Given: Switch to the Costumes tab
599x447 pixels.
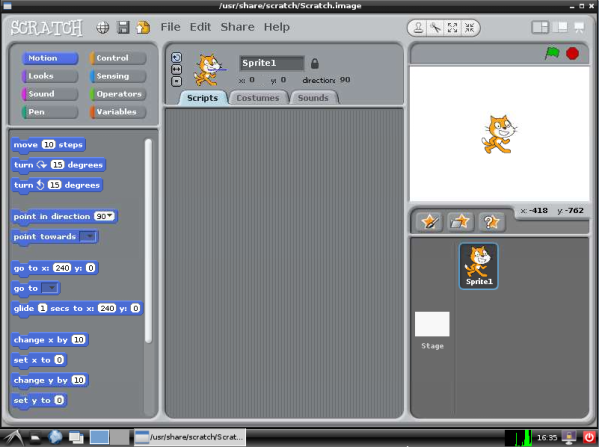Looking at the screenshot, I should pyautogui.click(x=258, y=98).
